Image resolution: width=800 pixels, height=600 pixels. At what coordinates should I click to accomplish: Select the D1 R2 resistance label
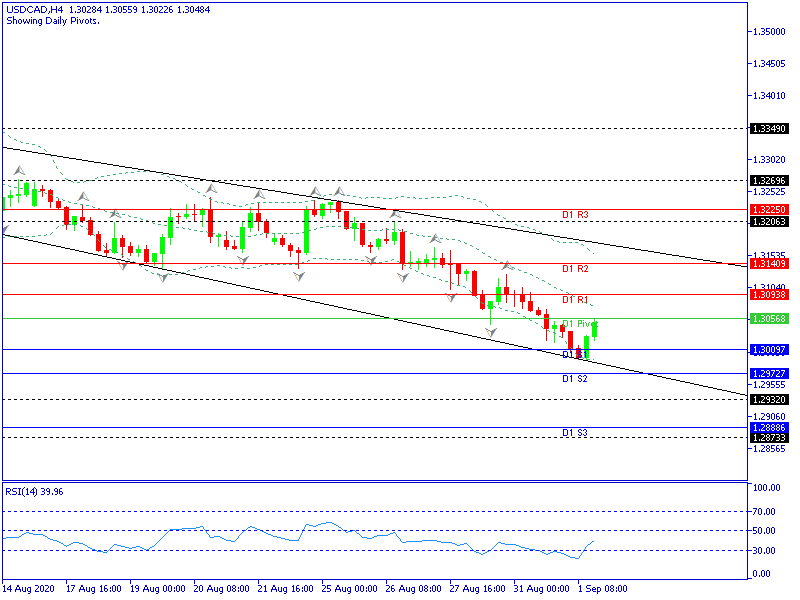click(574, 269)
